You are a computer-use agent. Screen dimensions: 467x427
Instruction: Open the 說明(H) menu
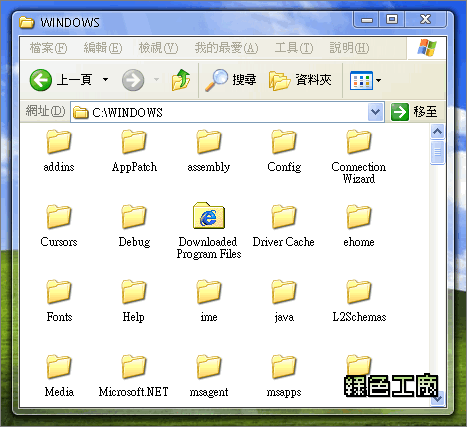click(349, 48)
